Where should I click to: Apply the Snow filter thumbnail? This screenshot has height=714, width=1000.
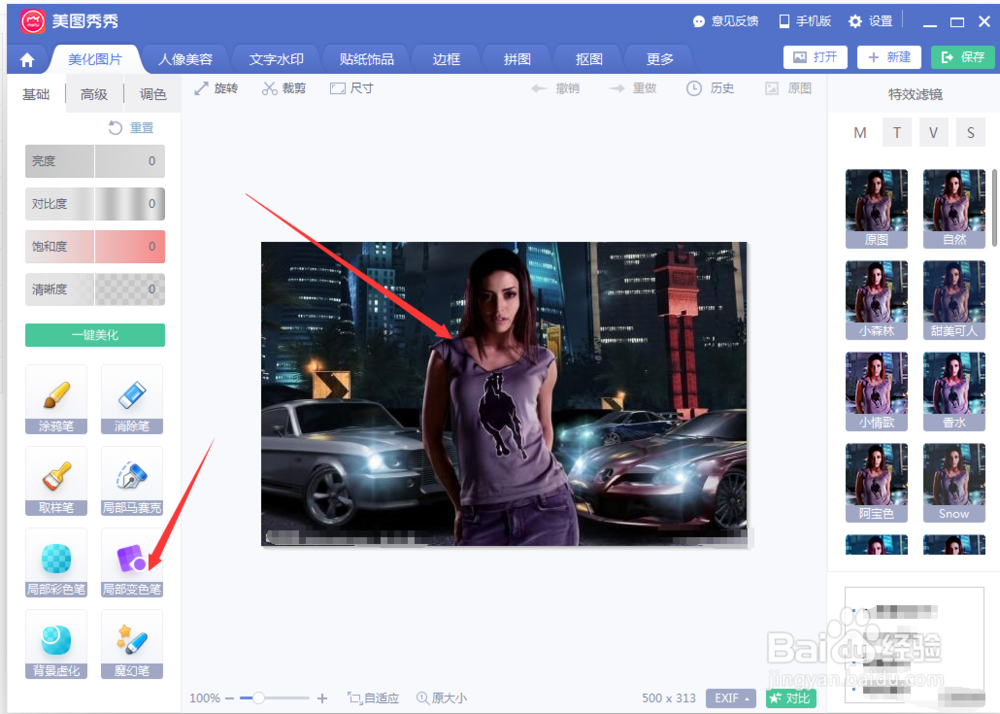coord(953,481)
